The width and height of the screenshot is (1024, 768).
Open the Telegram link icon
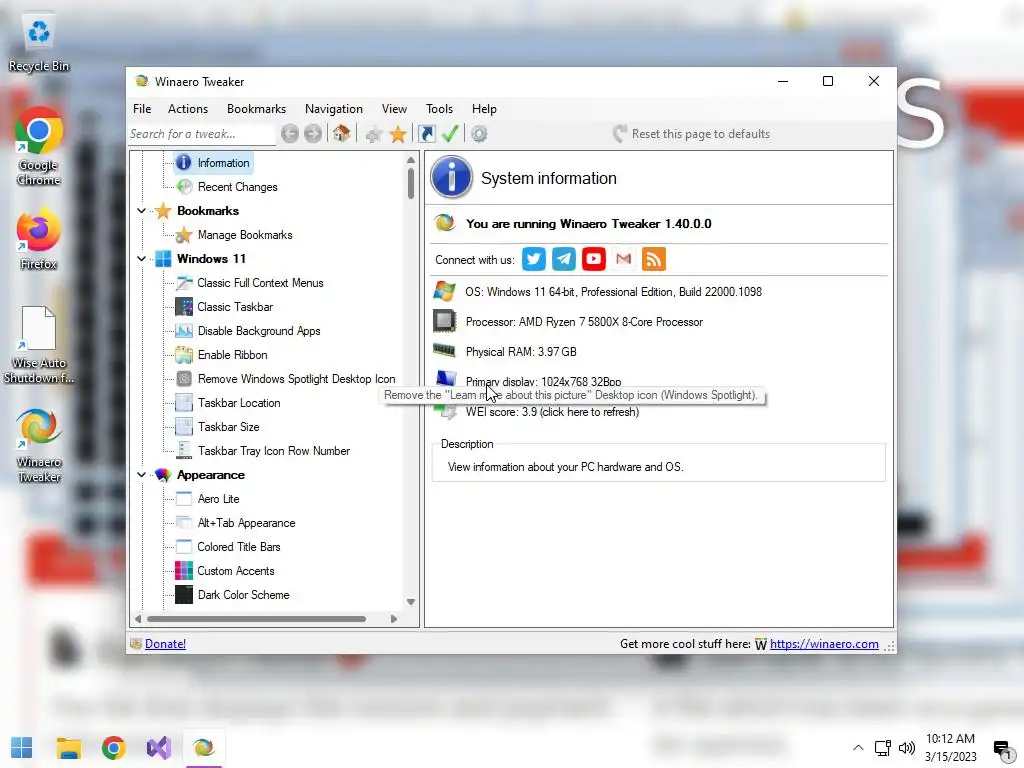564,259
